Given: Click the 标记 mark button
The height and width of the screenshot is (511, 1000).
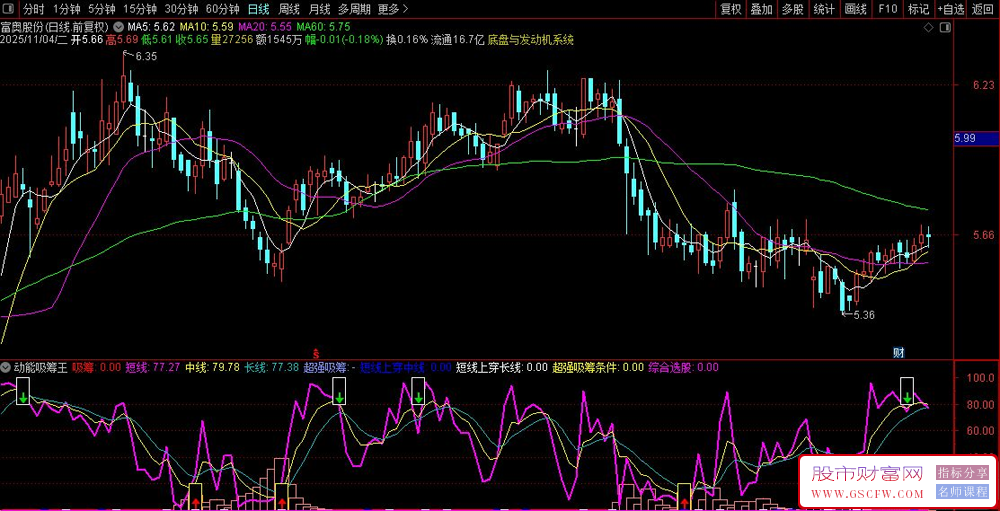Looking at the screenshot, I should [x=918, y=9].
